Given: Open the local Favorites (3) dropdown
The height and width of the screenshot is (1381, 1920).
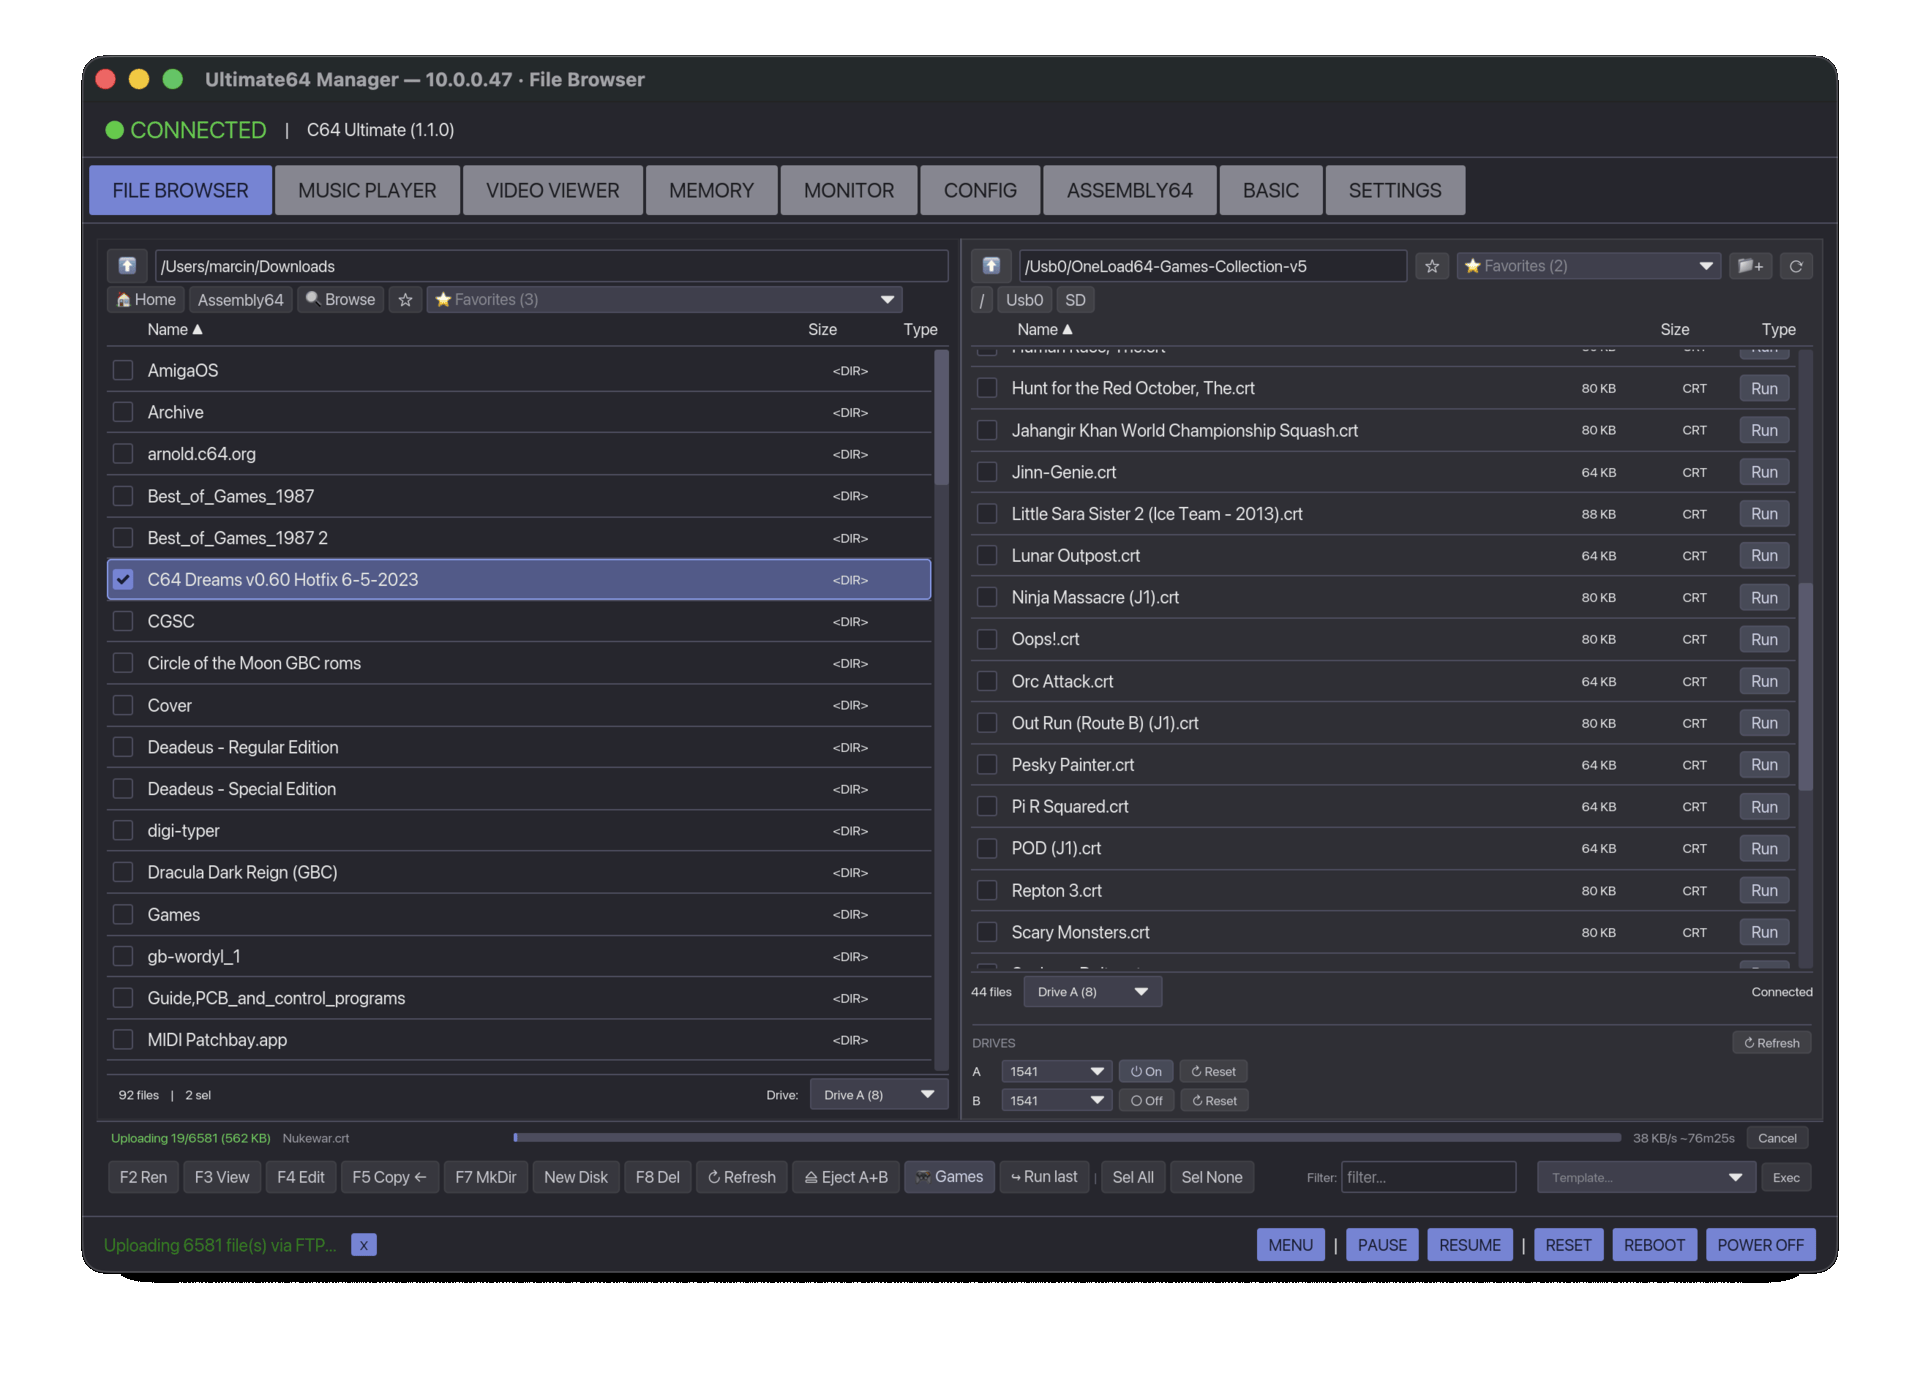Looking at the screenshot, I should click(x=665, y=300).
